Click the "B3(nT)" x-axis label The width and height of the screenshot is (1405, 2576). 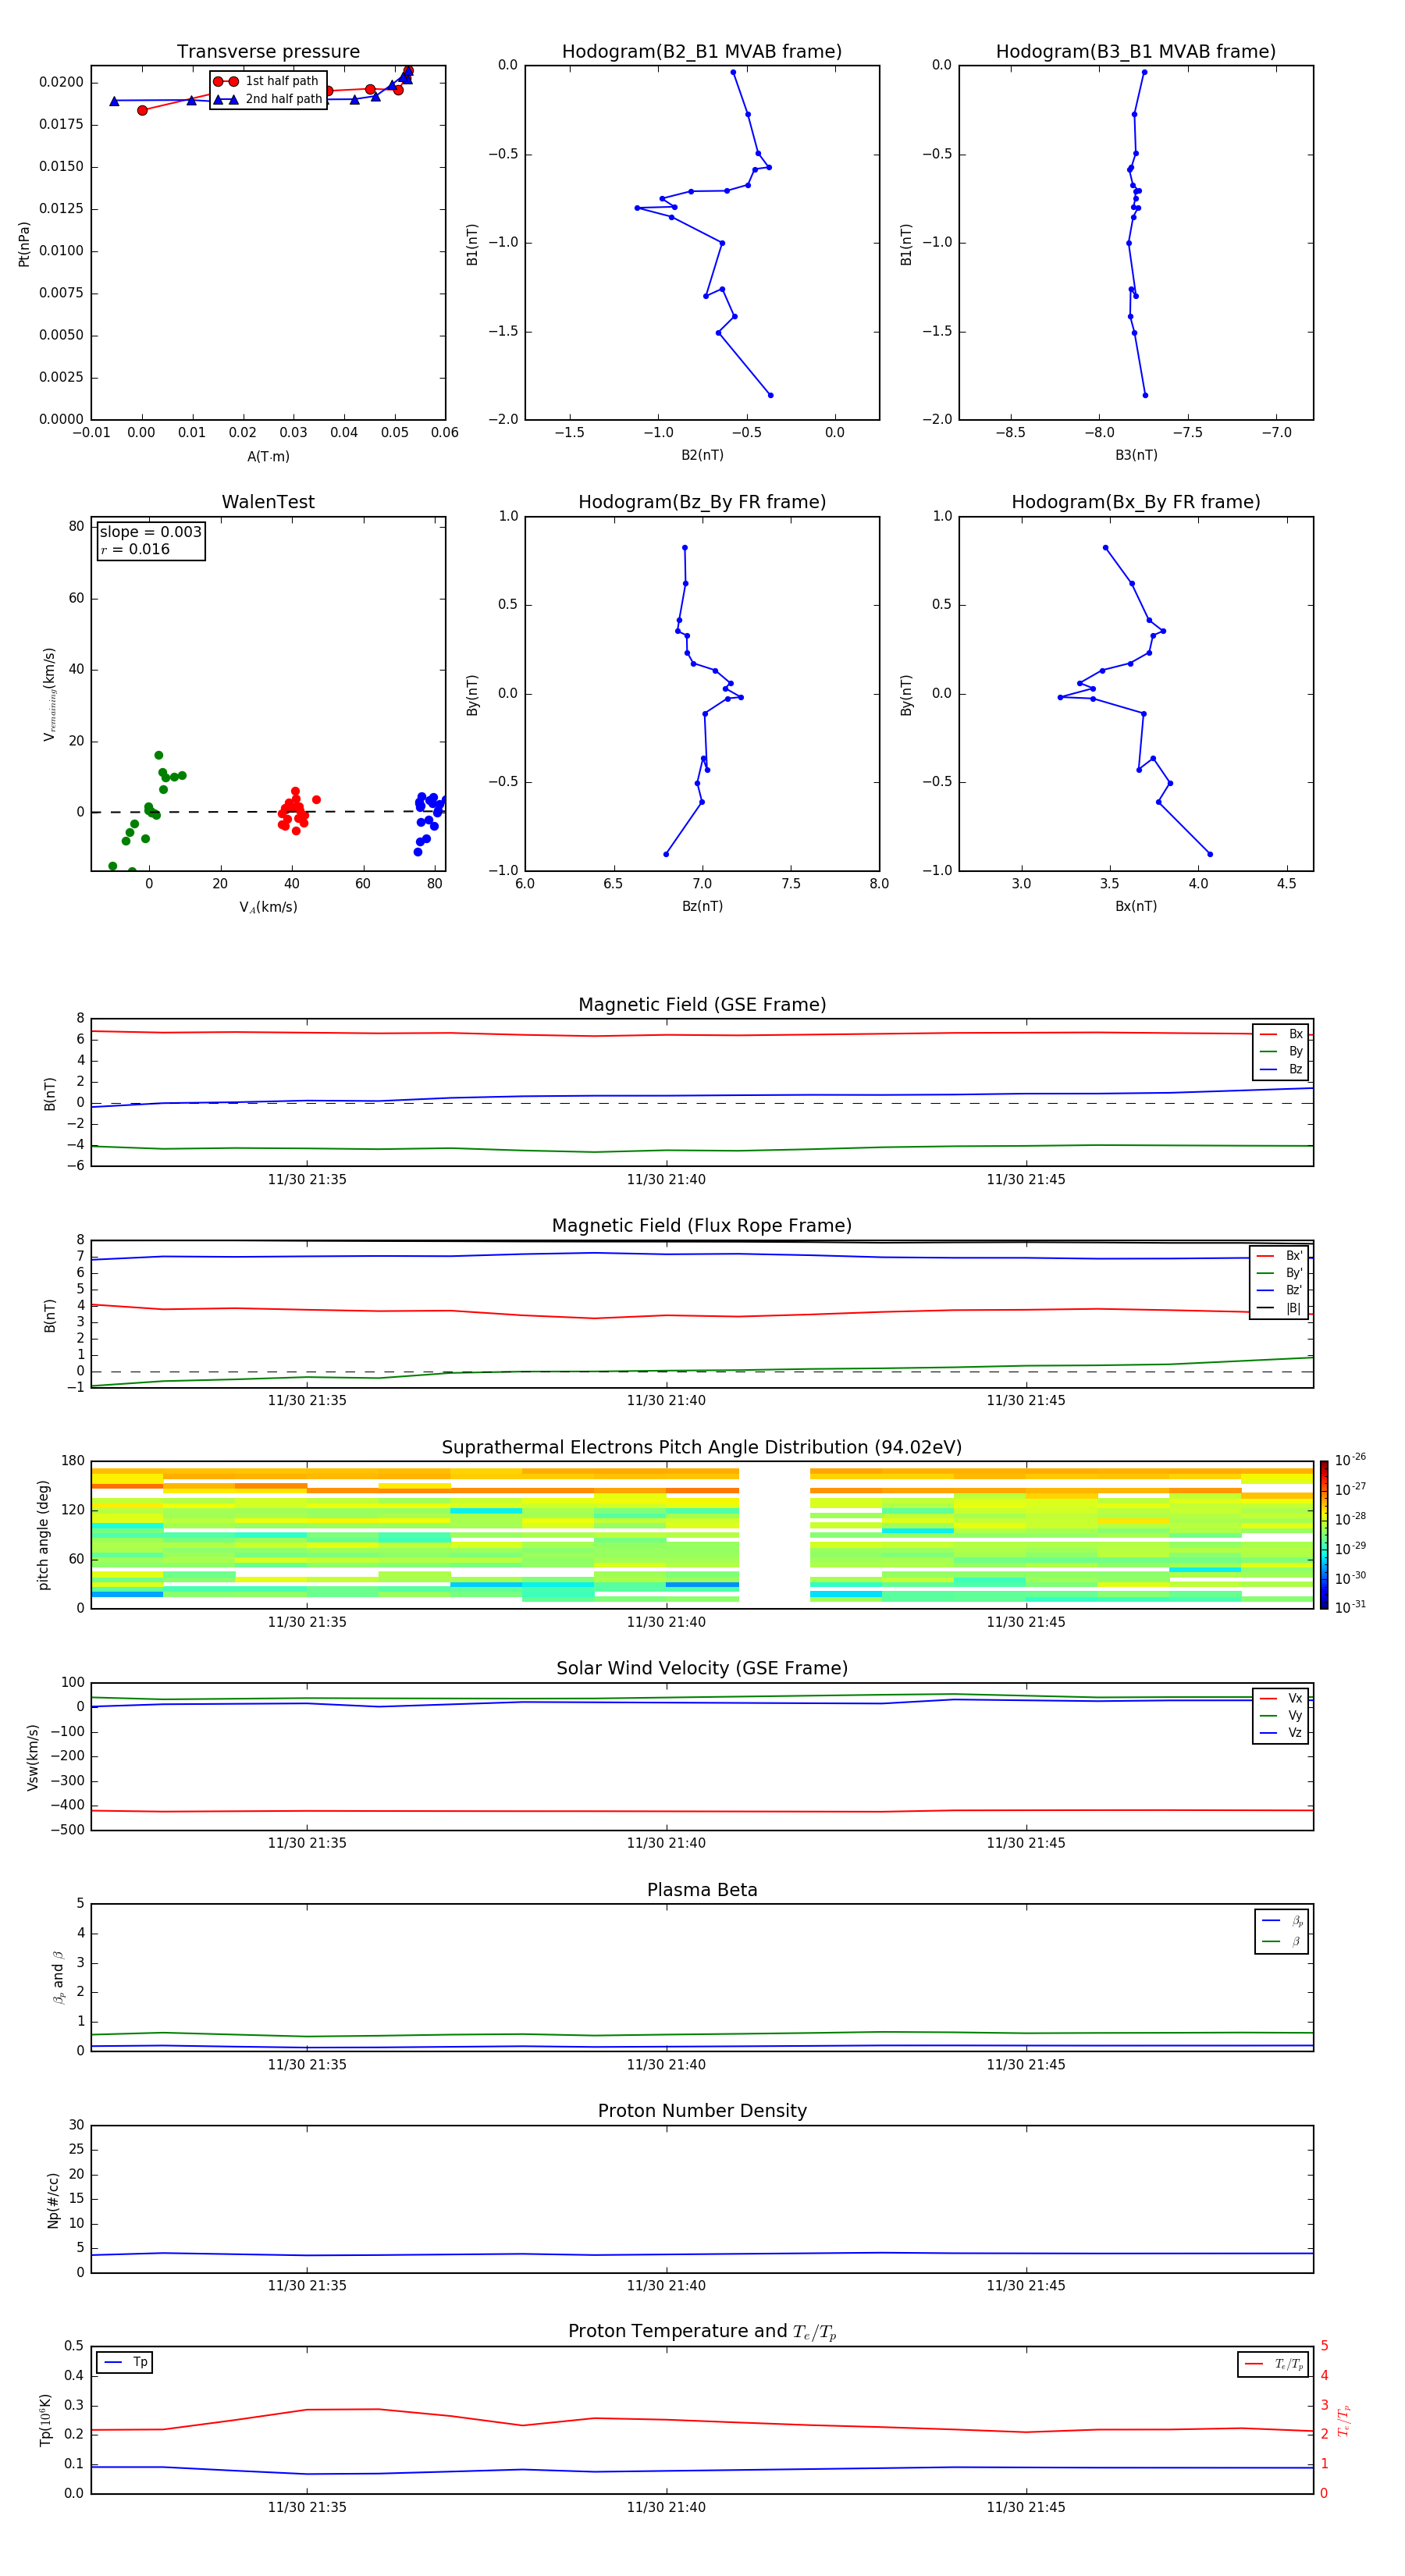coord(1136,455)
